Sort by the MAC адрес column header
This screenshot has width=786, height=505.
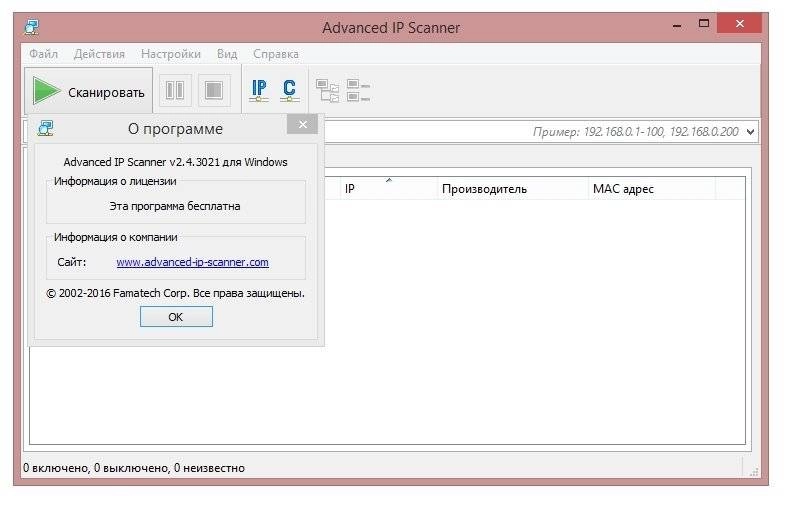point(652,189)
